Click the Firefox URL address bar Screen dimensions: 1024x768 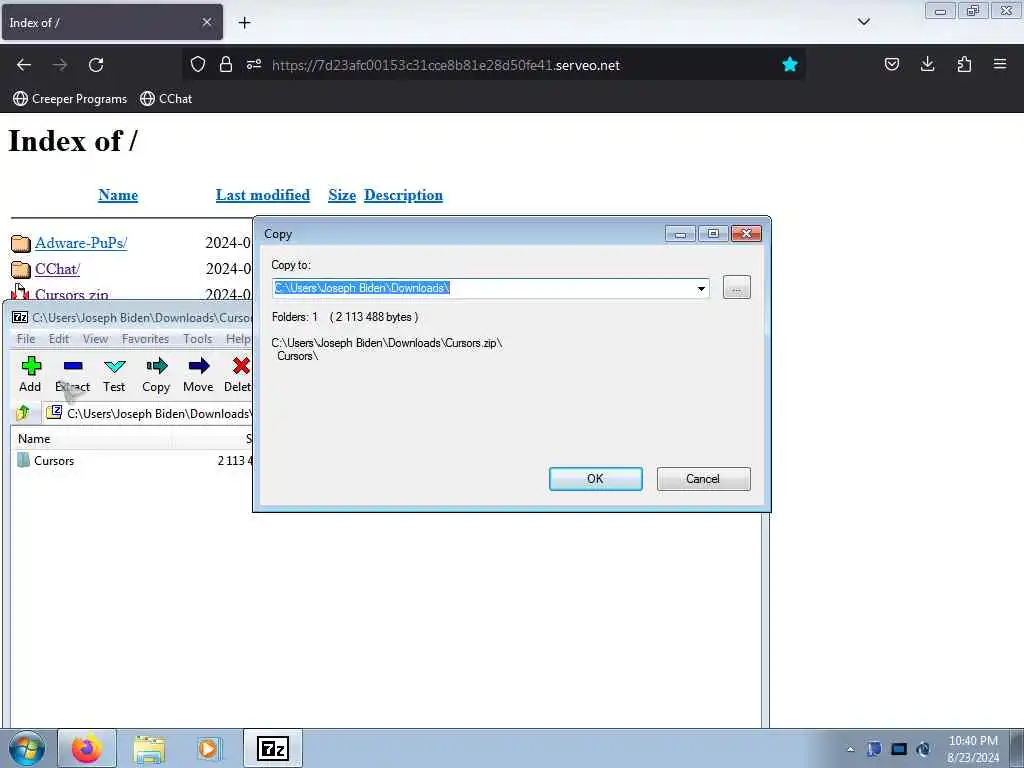click(x=496, y=65)
